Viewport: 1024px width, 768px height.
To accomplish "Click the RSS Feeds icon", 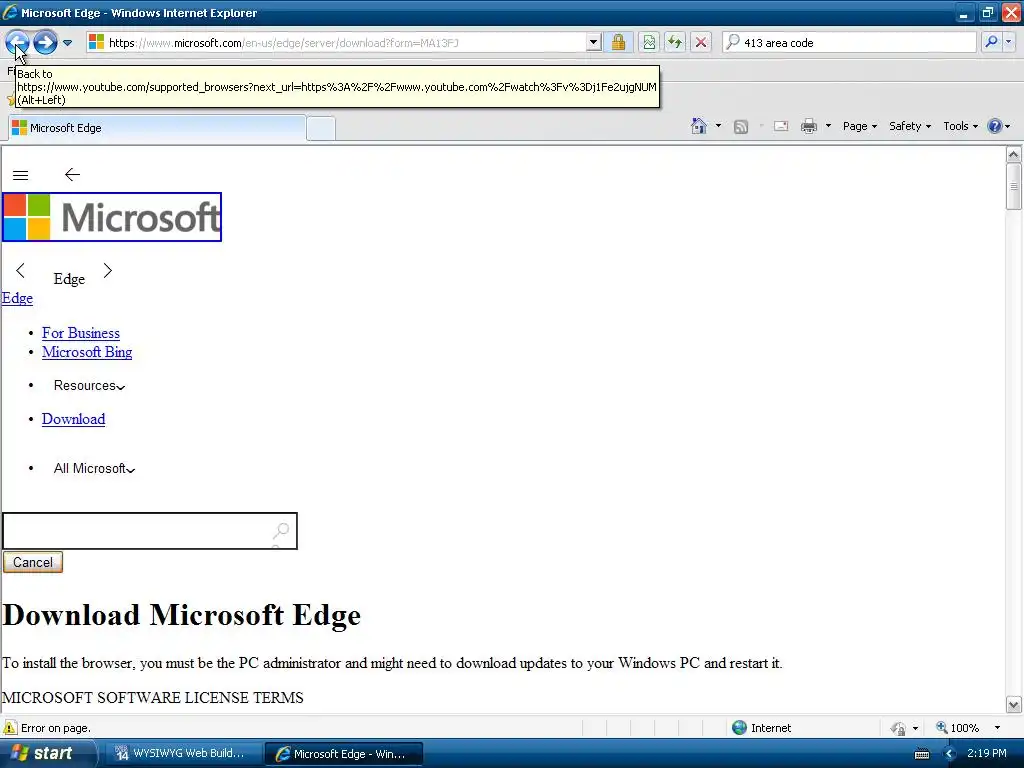I will click(741, 127).
